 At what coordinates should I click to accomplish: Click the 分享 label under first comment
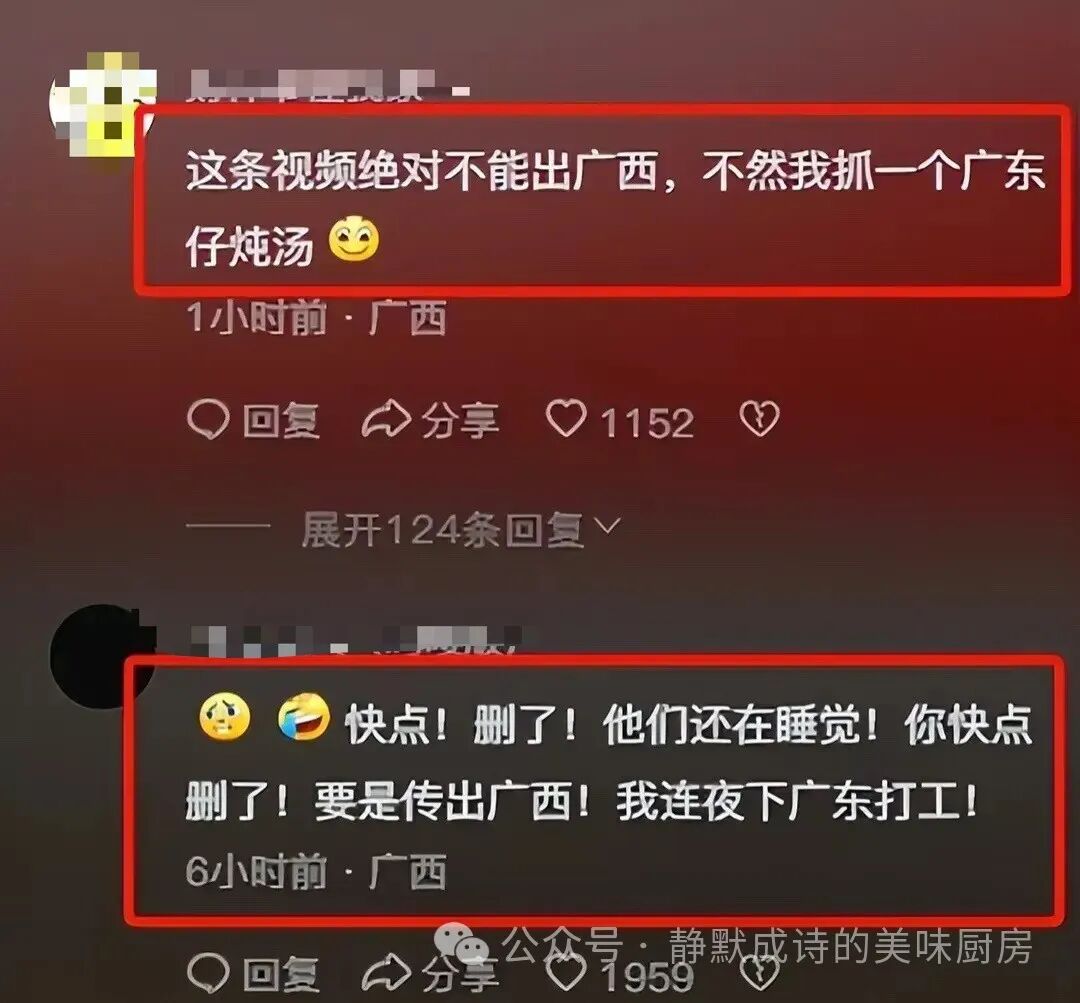coord(459,420)
